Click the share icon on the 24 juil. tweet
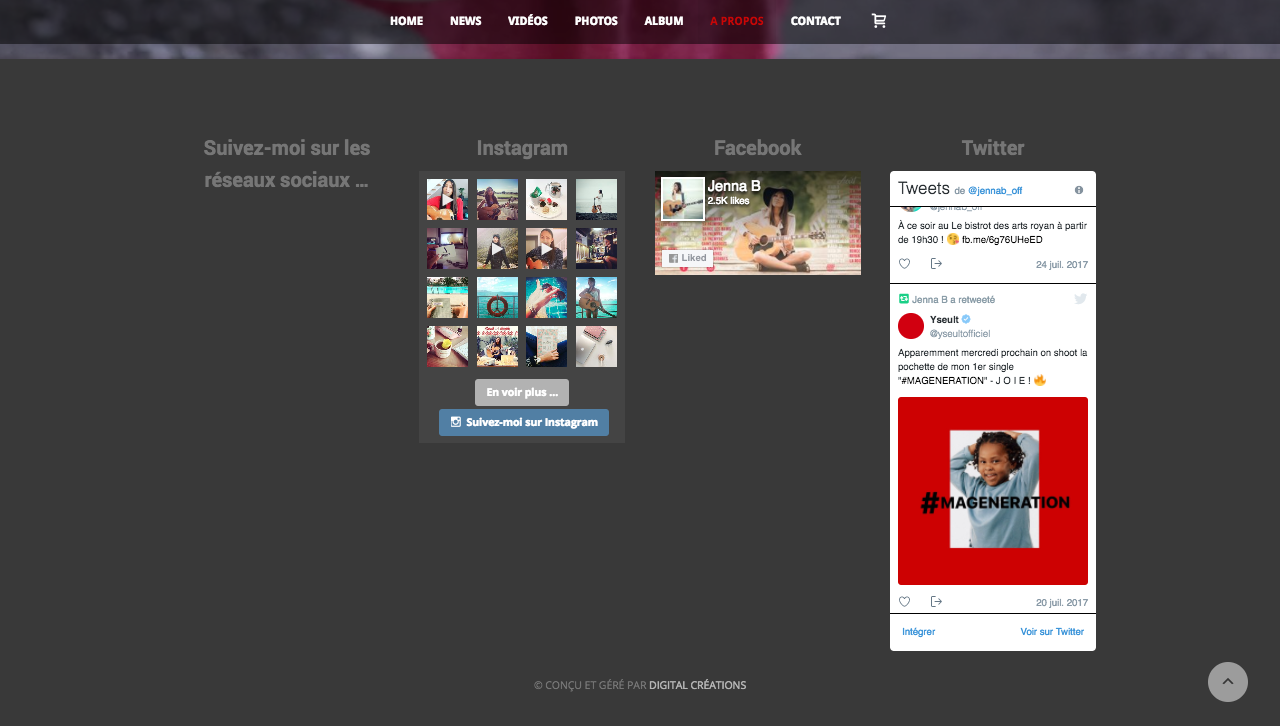 point(936,264)
